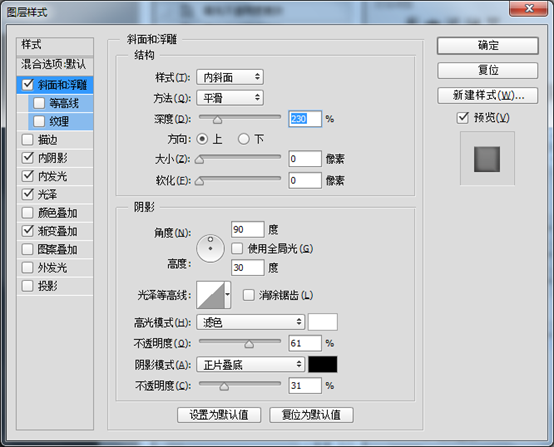
Task: Open the 高光模式 滤色 dropdown
Action: click(x=251, y=322)
